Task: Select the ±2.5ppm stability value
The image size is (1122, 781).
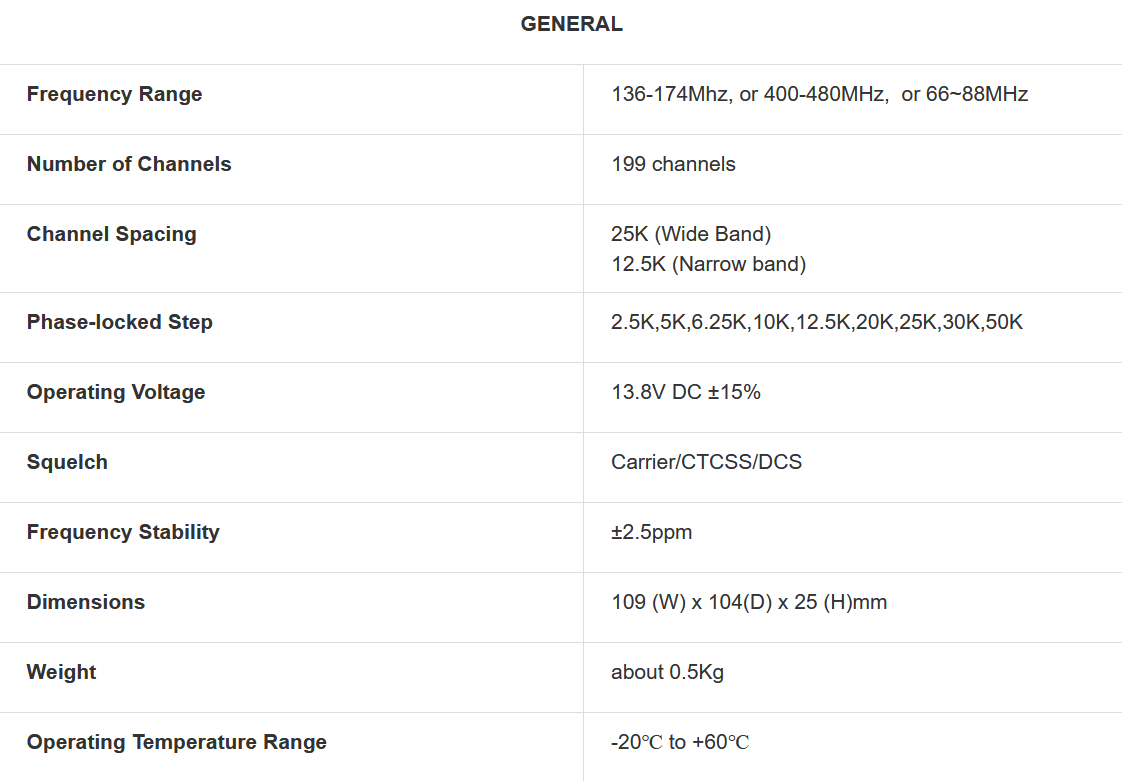Action: (x=651, y=532)
